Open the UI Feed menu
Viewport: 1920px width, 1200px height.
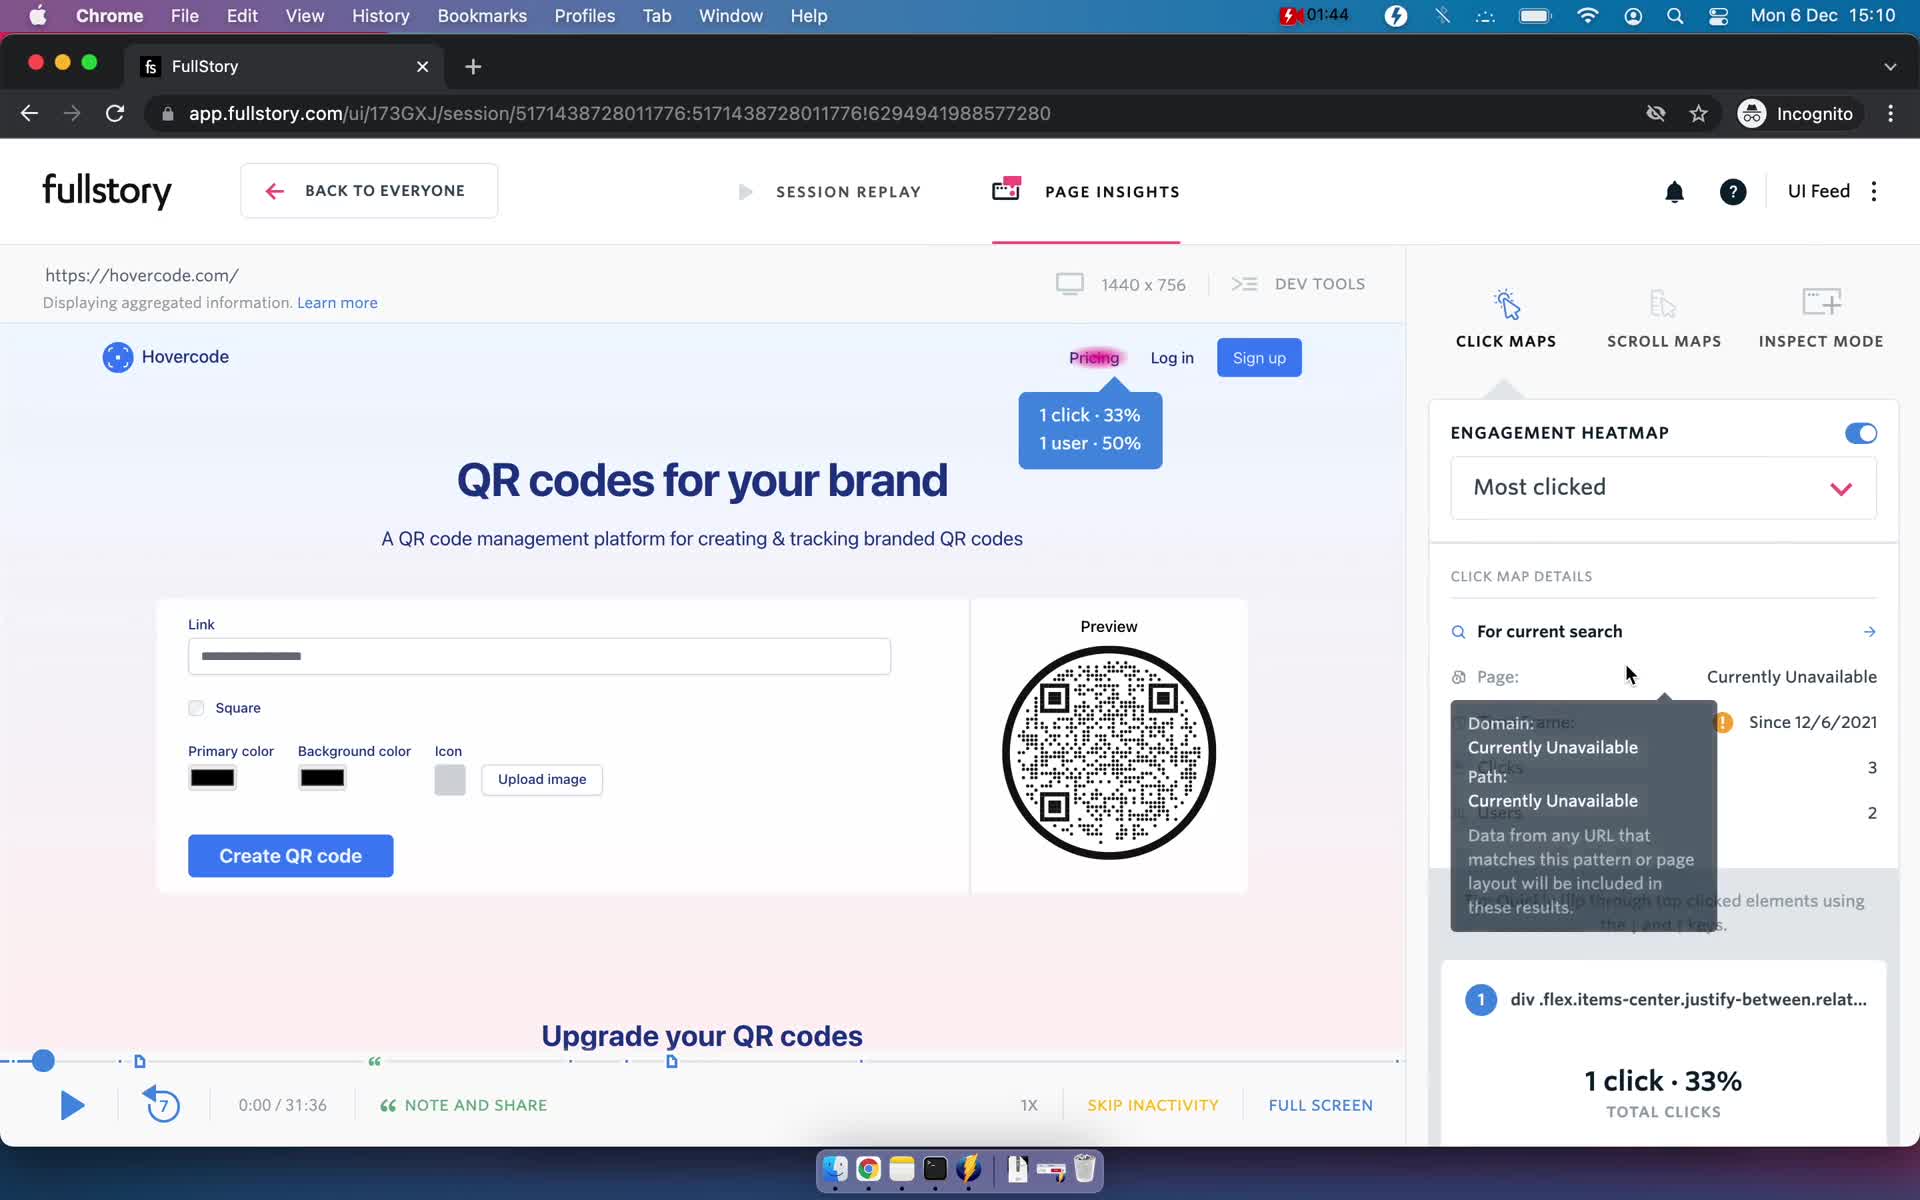[x=1876, y=191]
